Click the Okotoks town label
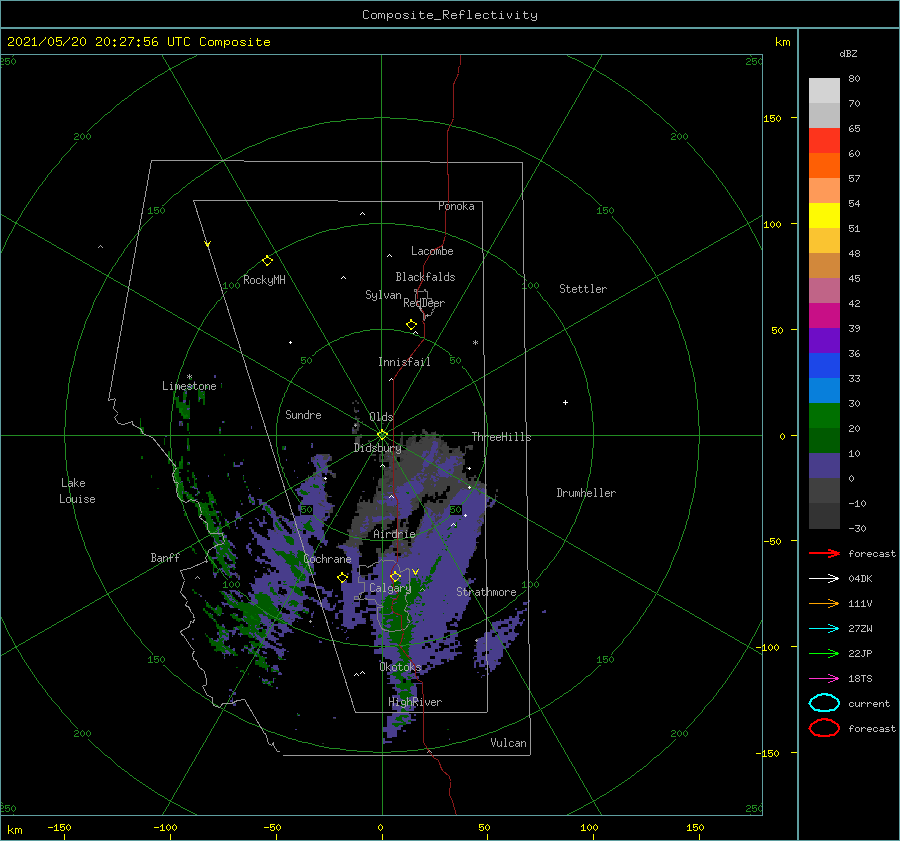Image resolution: width=900 pixels, height=841 pixels. (x=401, y=667)
